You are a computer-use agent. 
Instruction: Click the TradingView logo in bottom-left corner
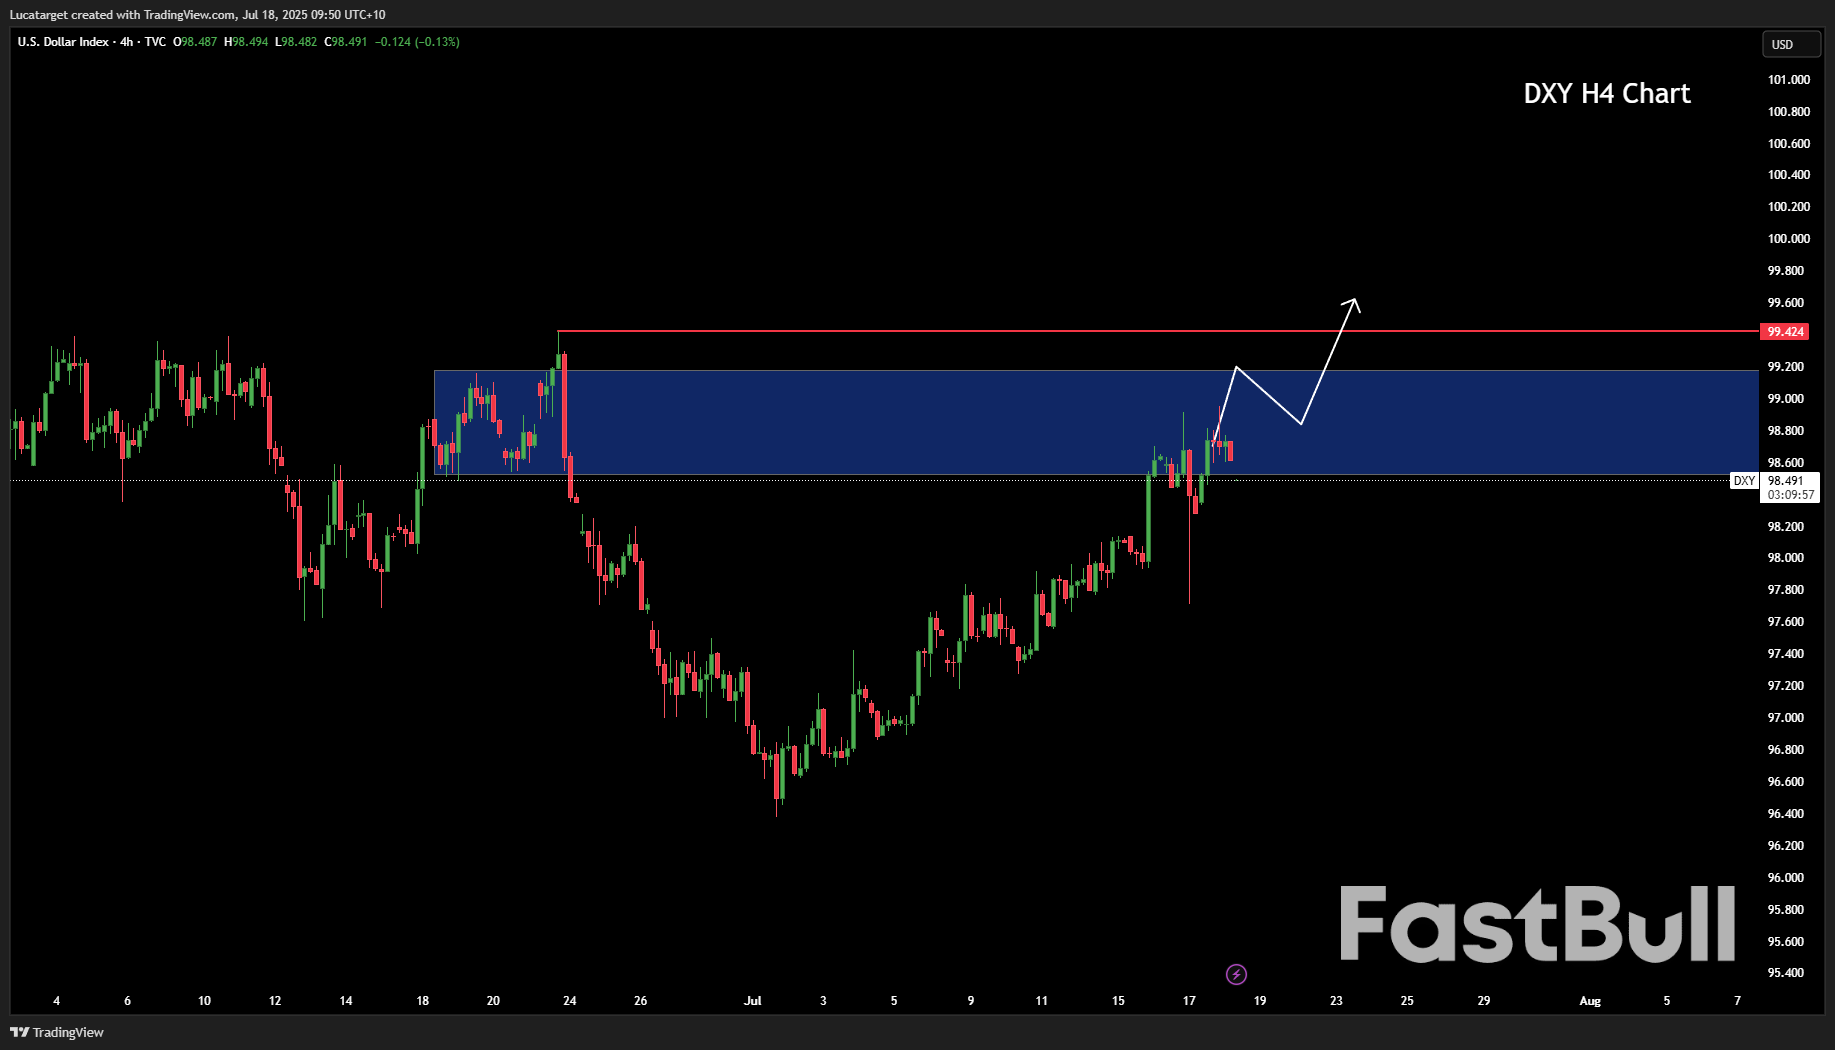coord(18,1032)
